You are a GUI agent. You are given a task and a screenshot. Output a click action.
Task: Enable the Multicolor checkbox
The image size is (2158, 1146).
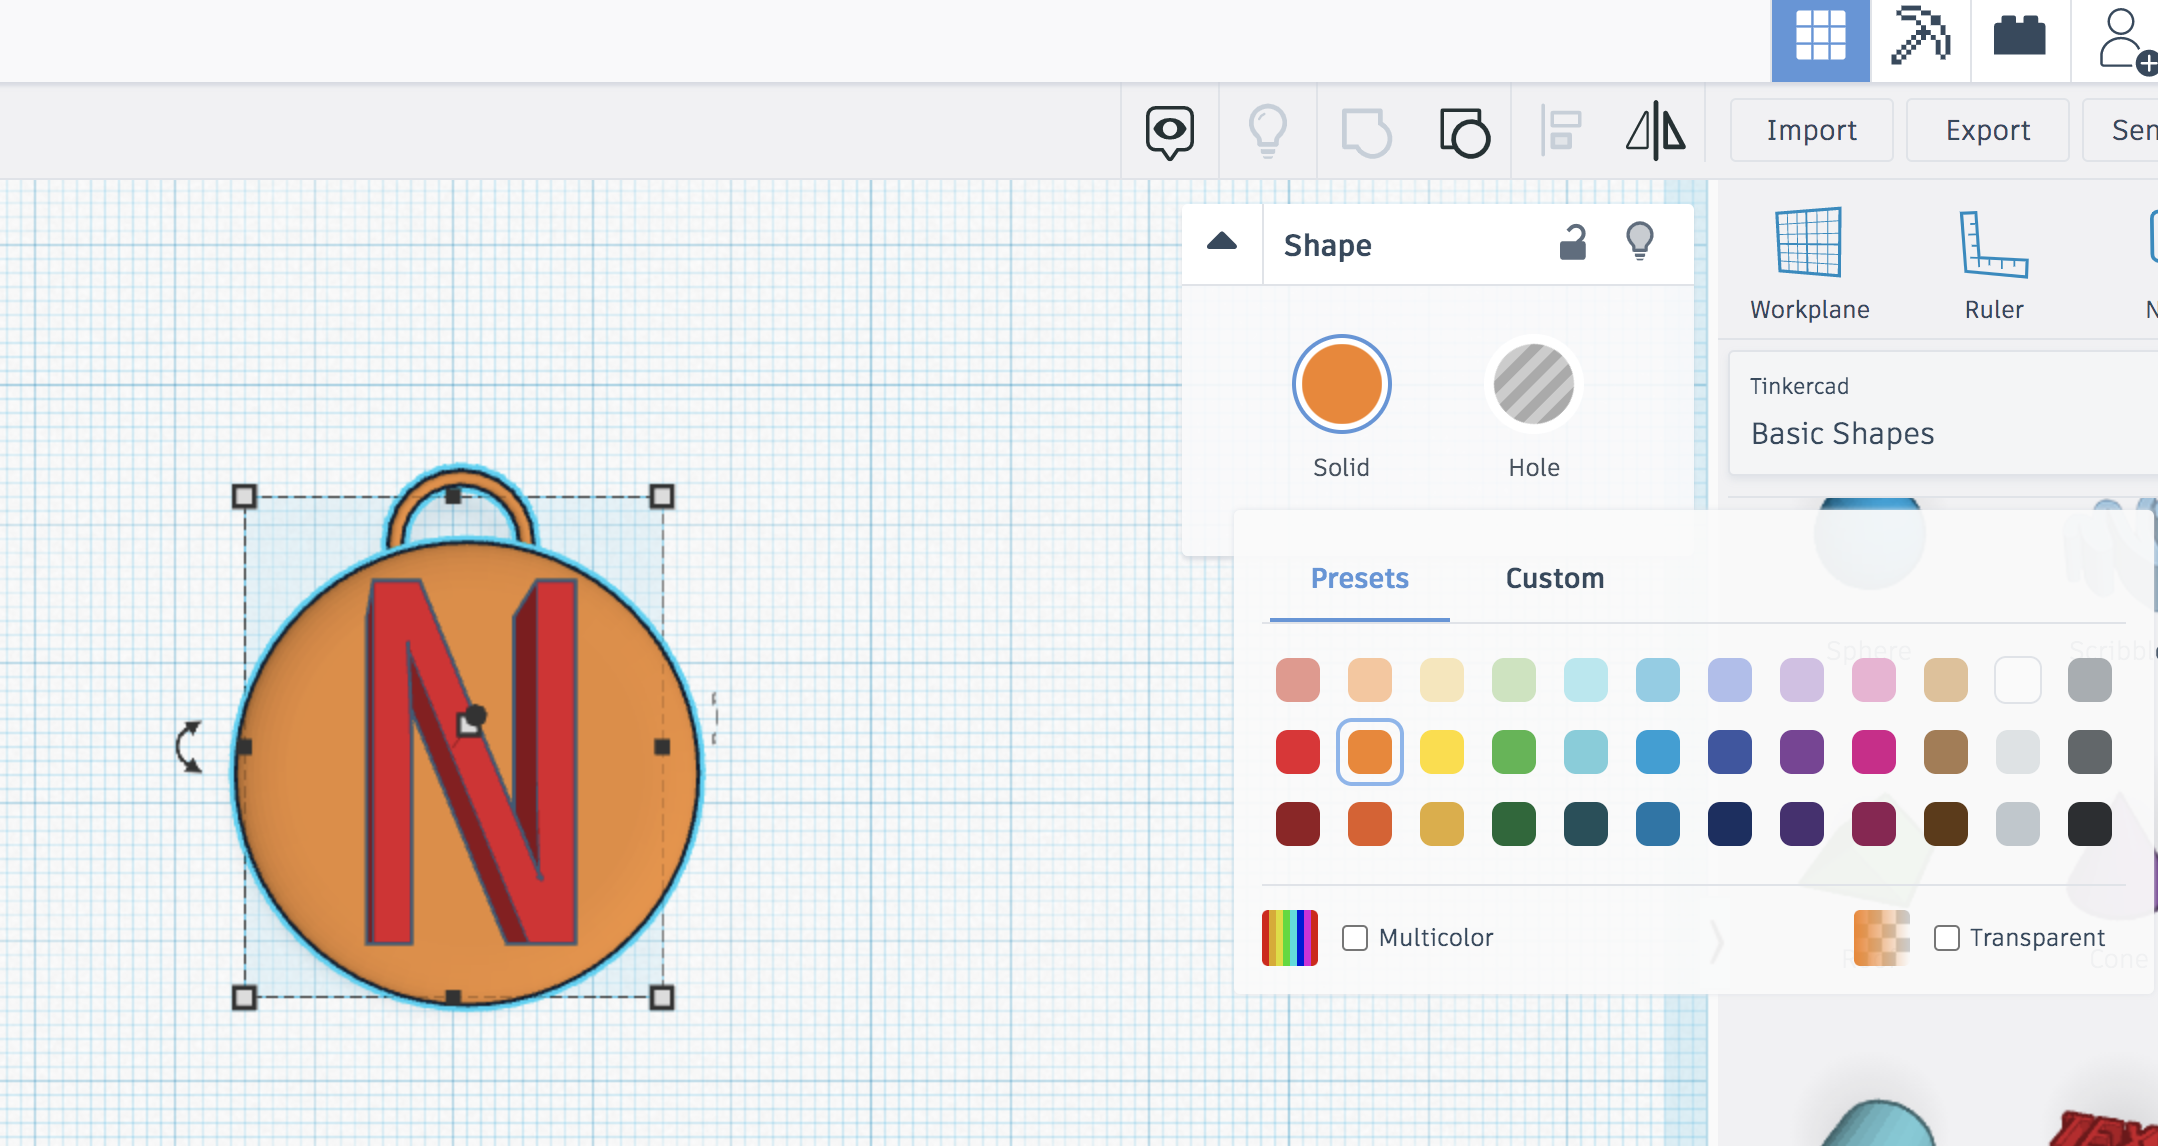1354,937
